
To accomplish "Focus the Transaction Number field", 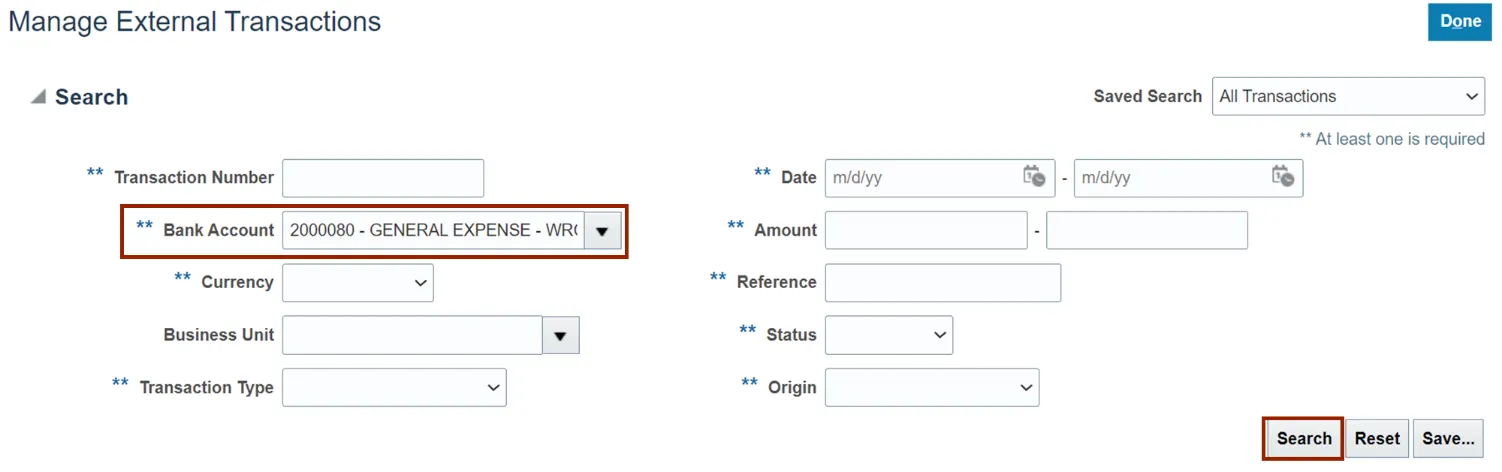I will point(383,178).
